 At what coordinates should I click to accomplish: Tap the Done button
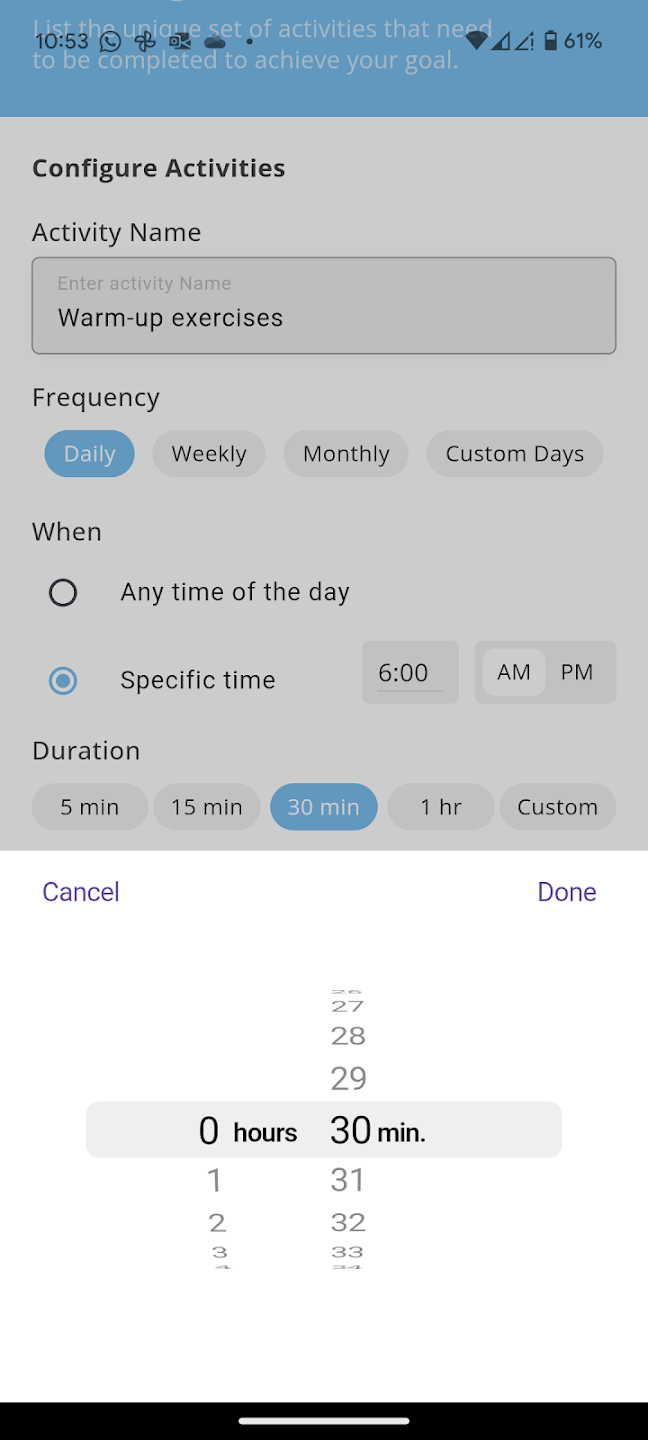click(x=566, y=891)
